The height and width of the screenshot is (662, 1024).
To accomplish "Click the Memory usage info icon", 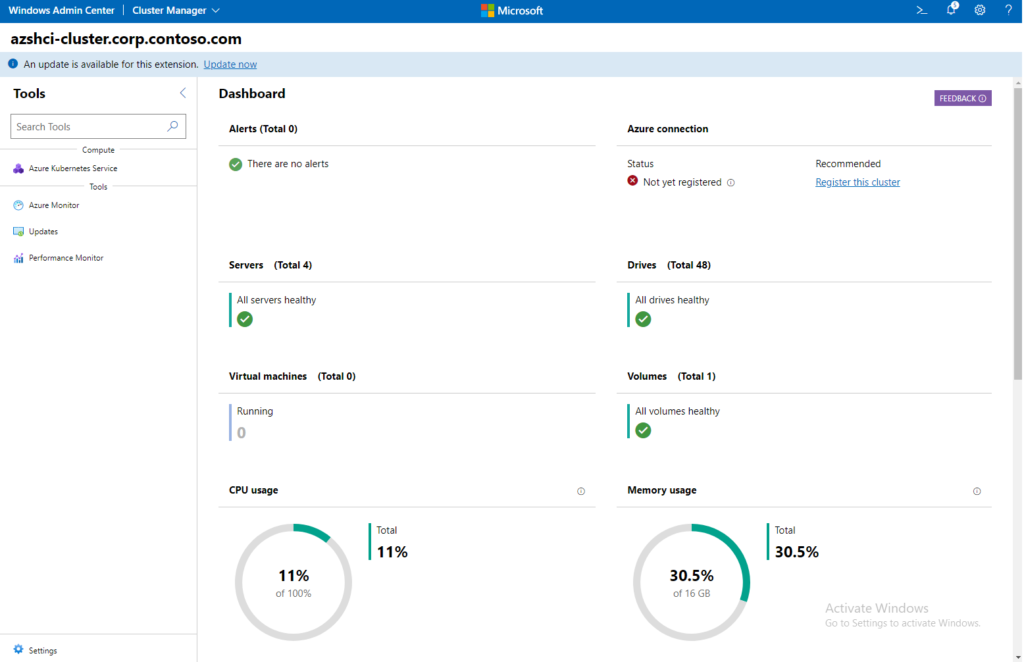I will [x=976, y=491].
